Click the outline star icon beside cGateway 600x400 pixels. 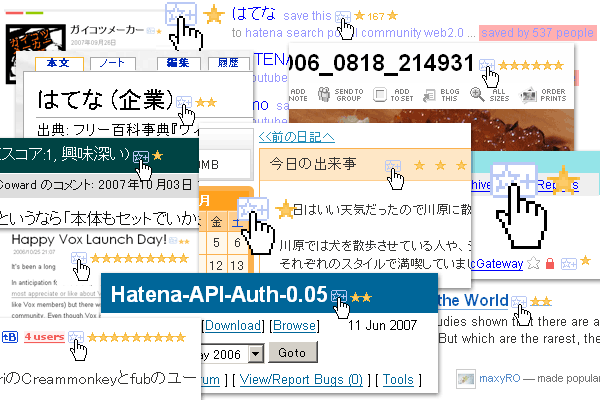click(533, 263)
